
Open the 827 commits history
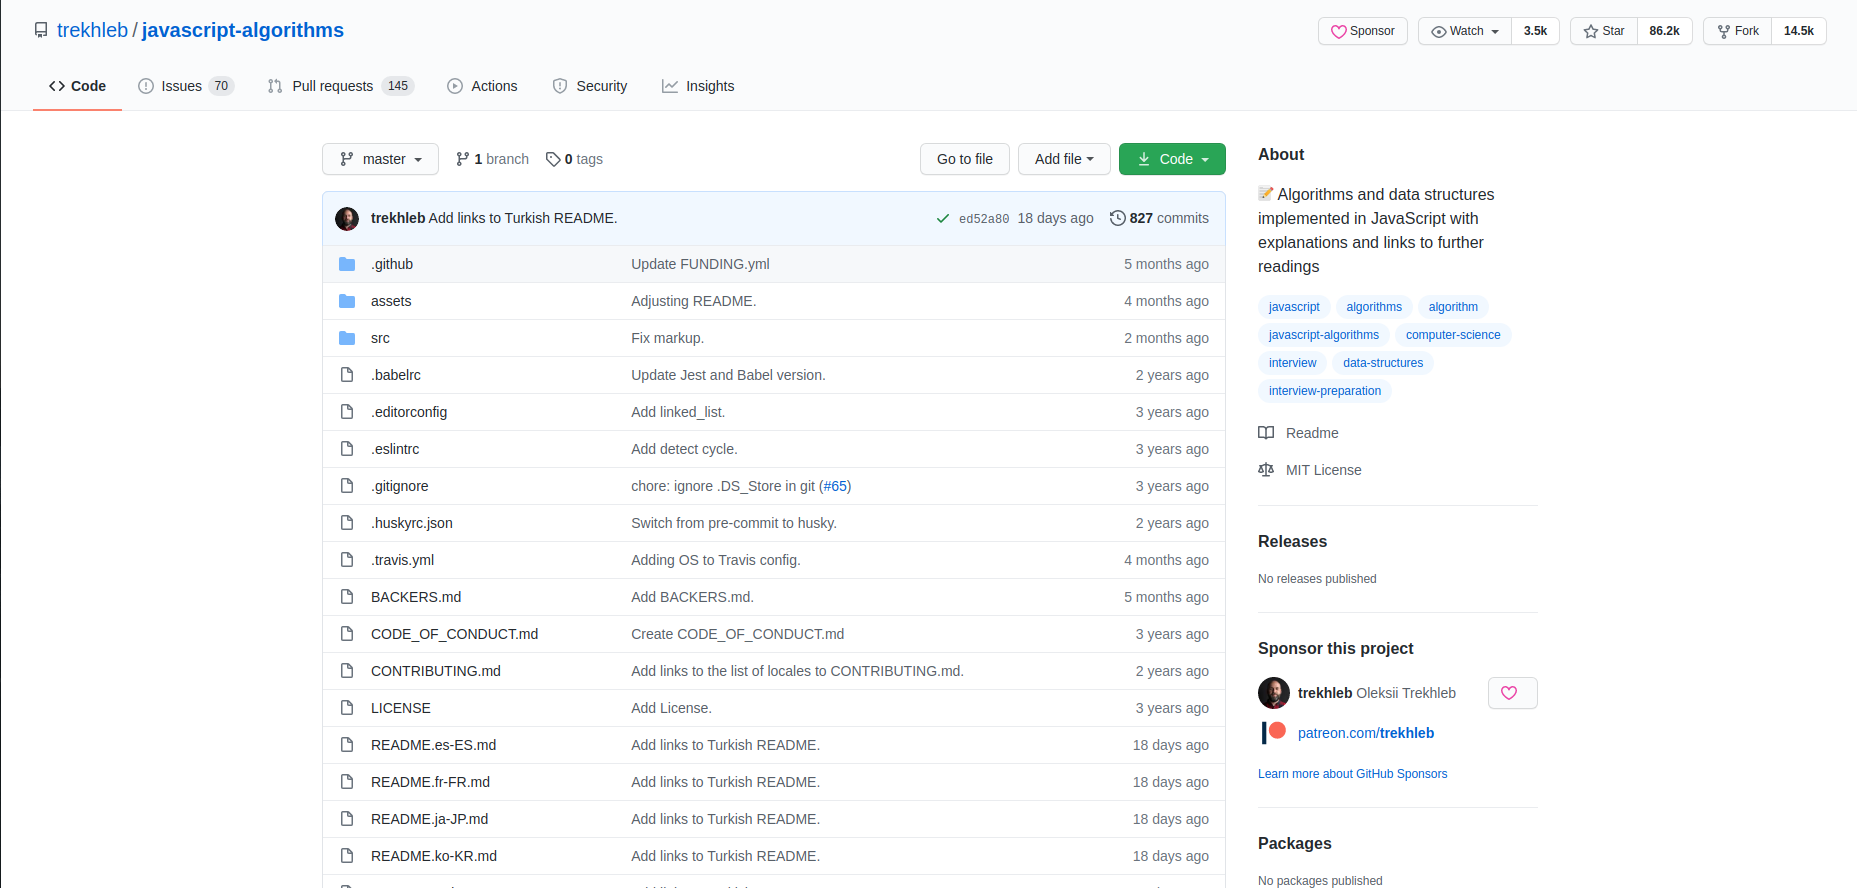click(x=1159, y=218)
